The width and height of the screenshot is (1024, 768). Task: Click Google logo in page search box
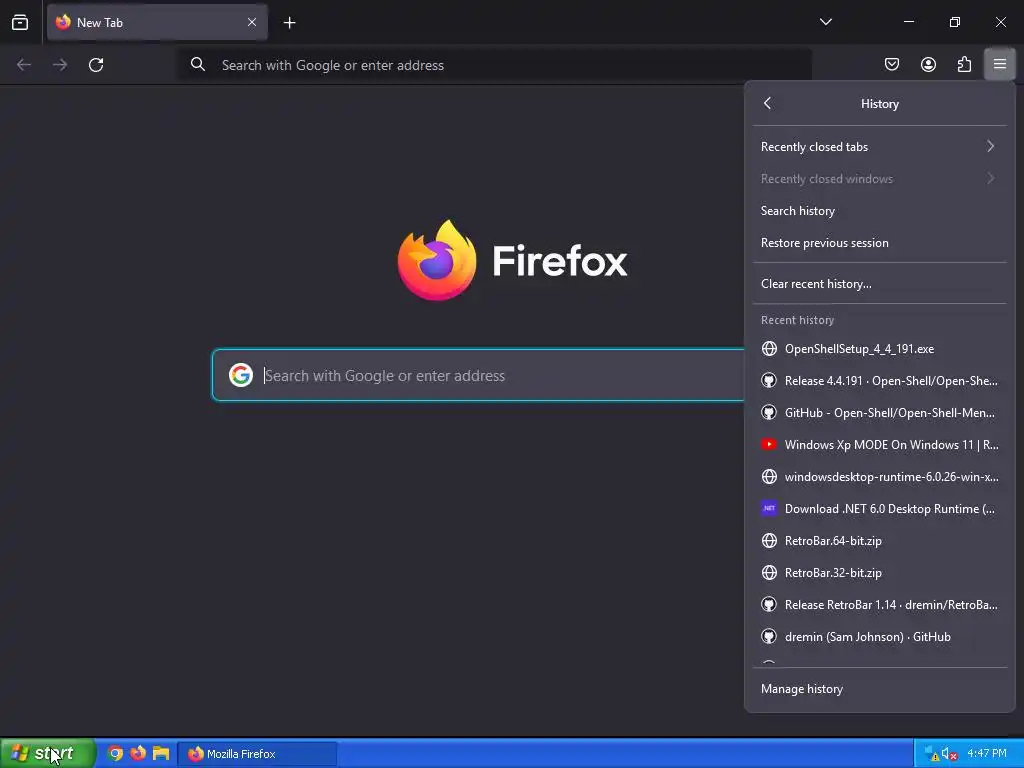241,375
